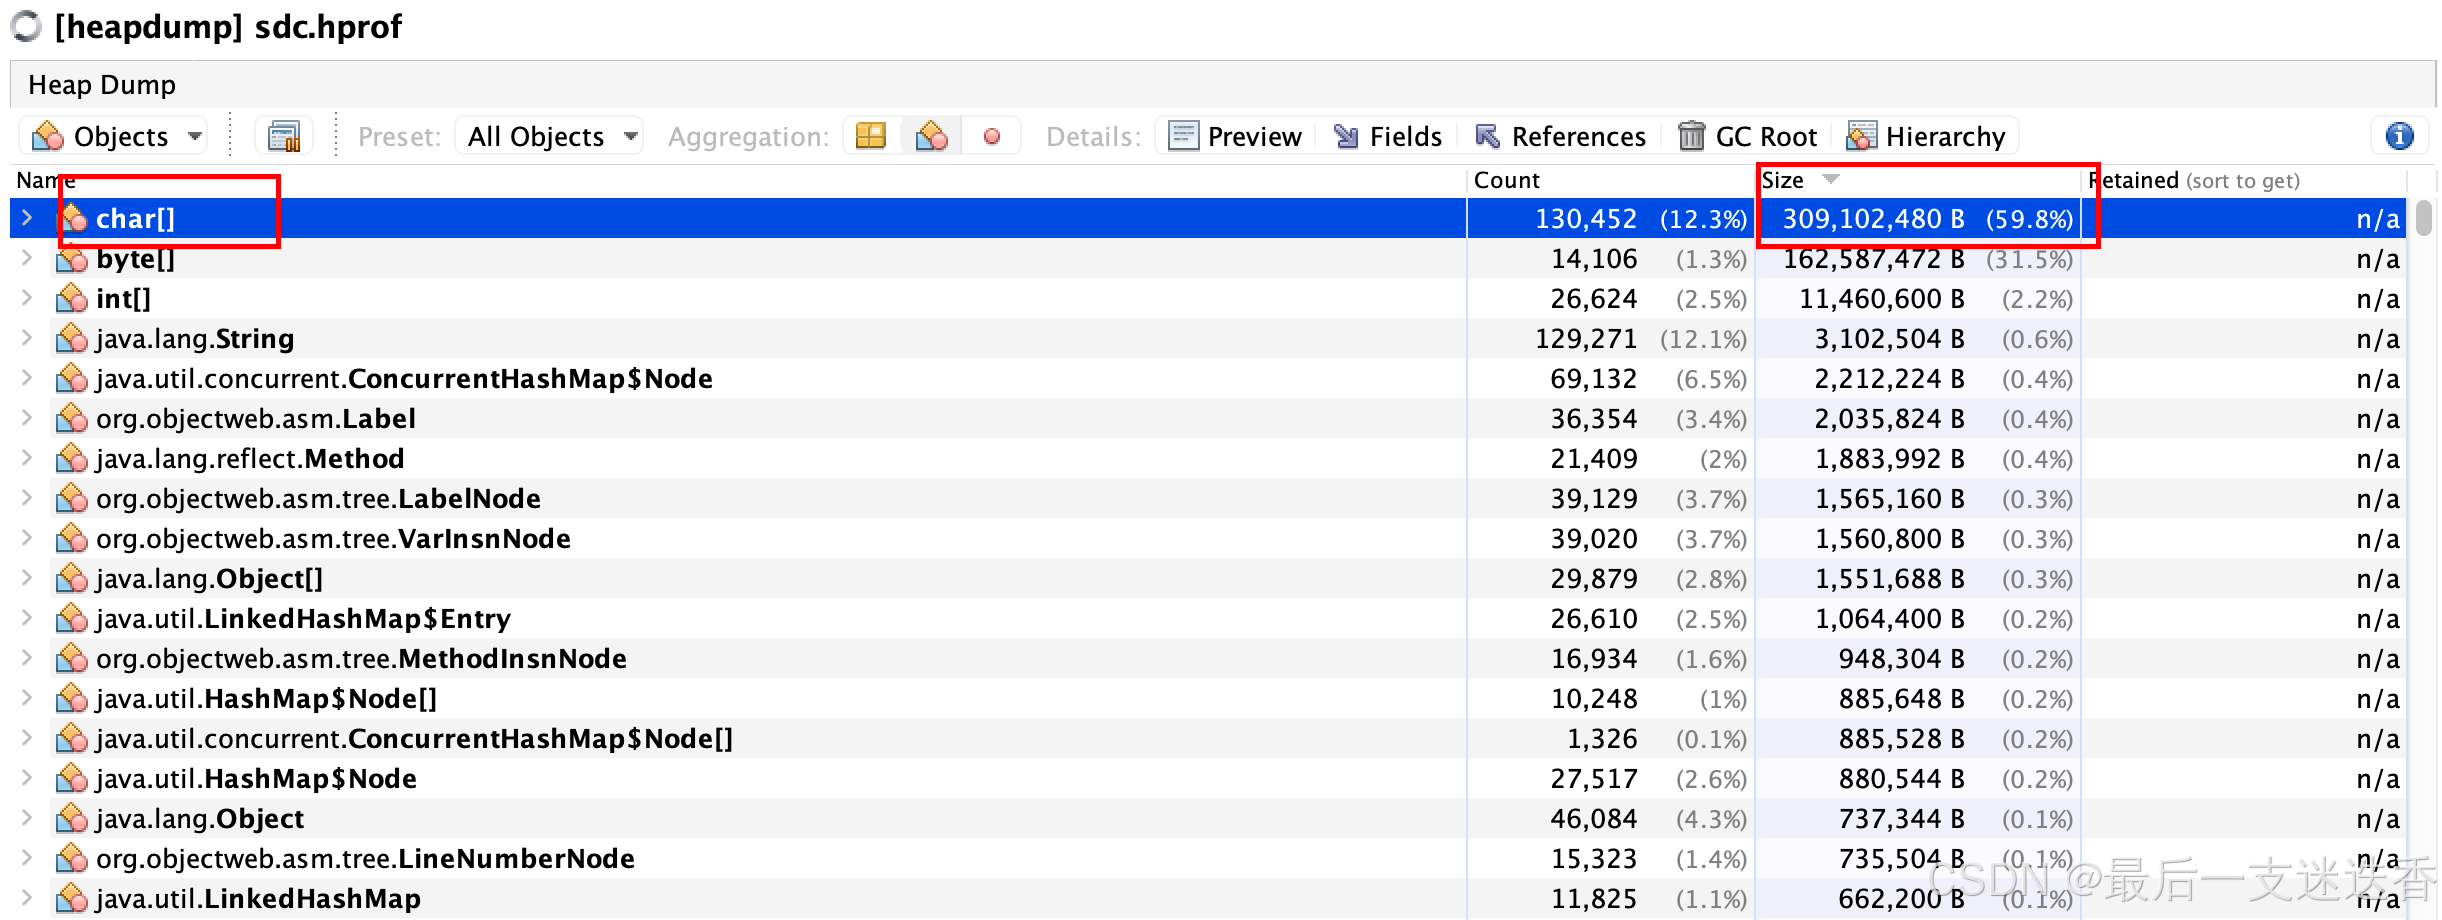Viewport: 2442px width, 920px height.
Task: Sort by the Retained column header
Action: coord(2244,180)
